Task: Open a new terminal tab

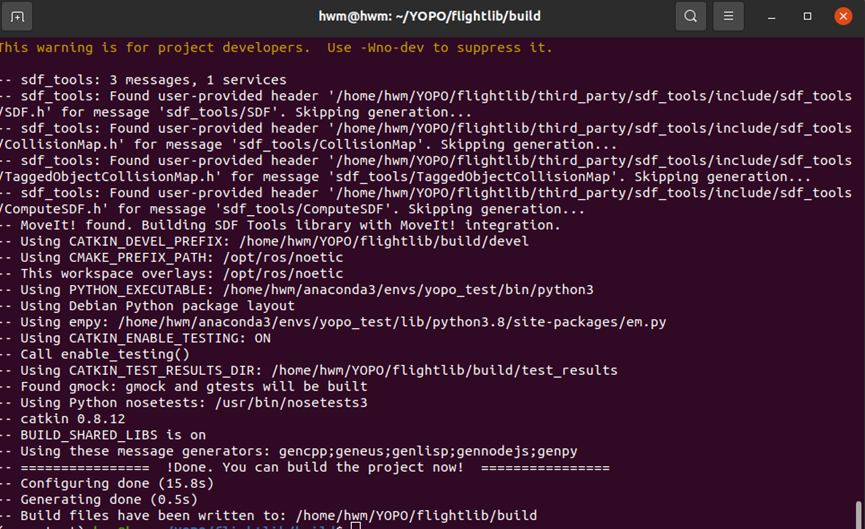Action: click(x=17, y=16)
